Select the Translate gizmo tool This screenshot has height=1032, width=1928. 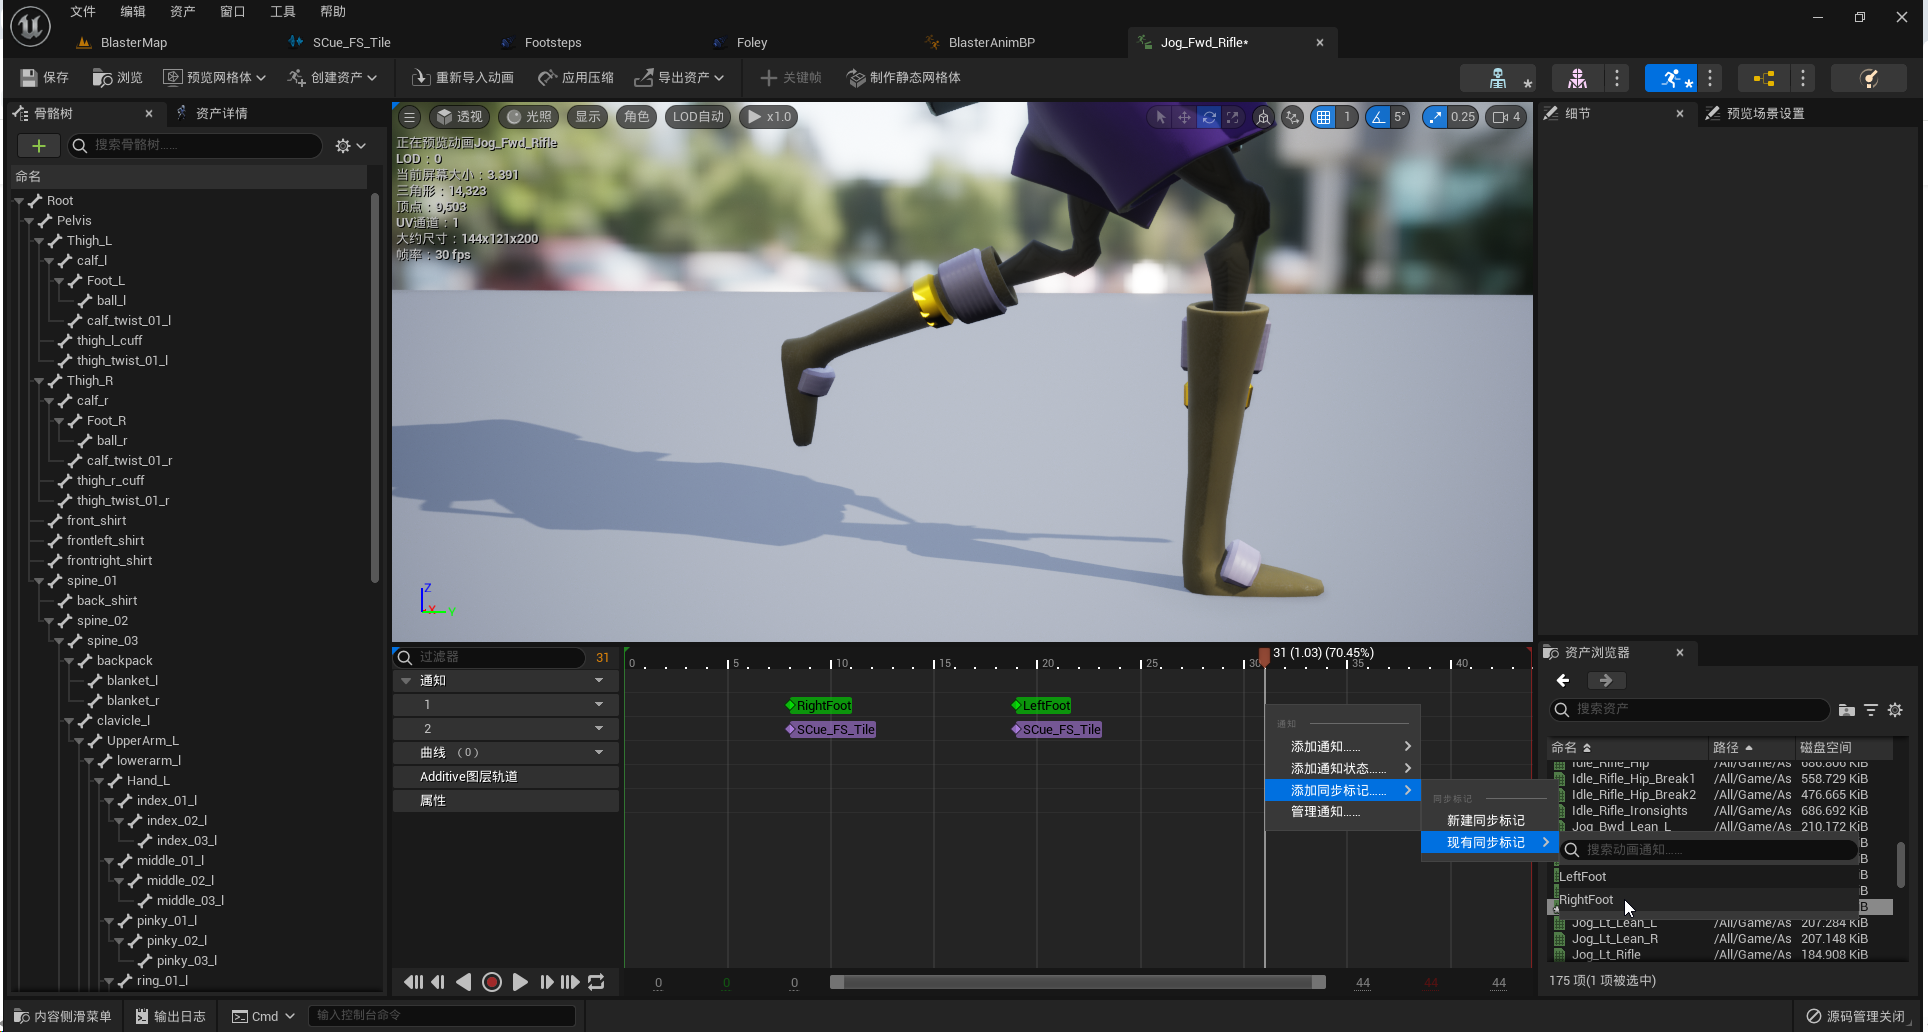pyautogui.click(x=1184, y=117)
